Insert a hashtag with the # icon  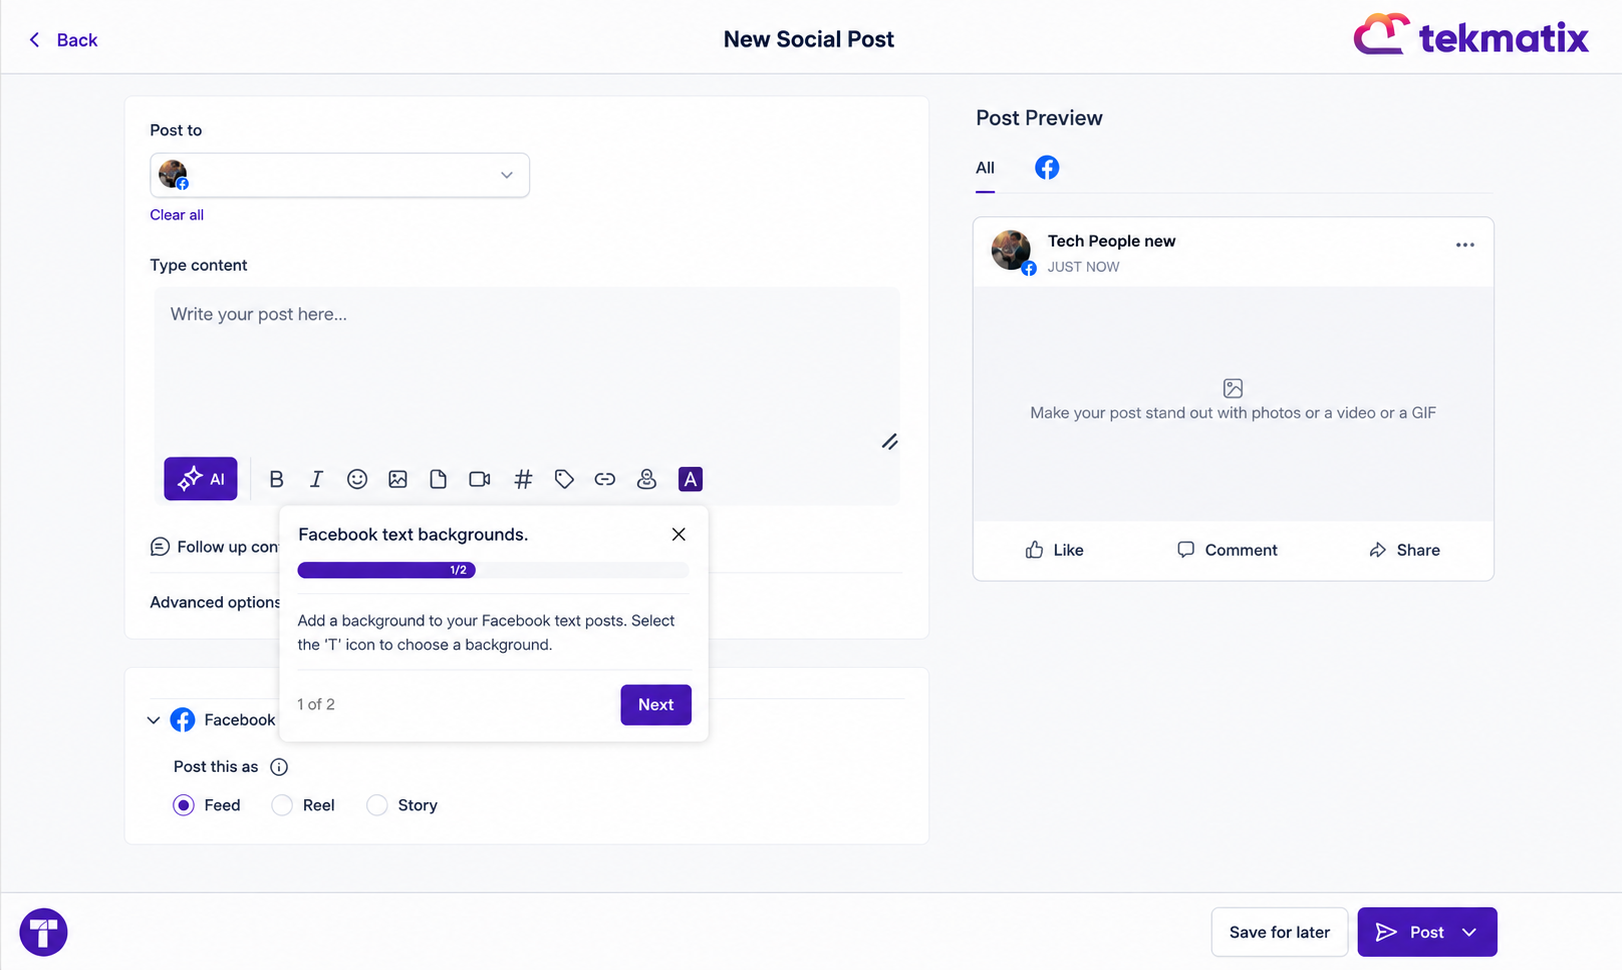point(523,479)
